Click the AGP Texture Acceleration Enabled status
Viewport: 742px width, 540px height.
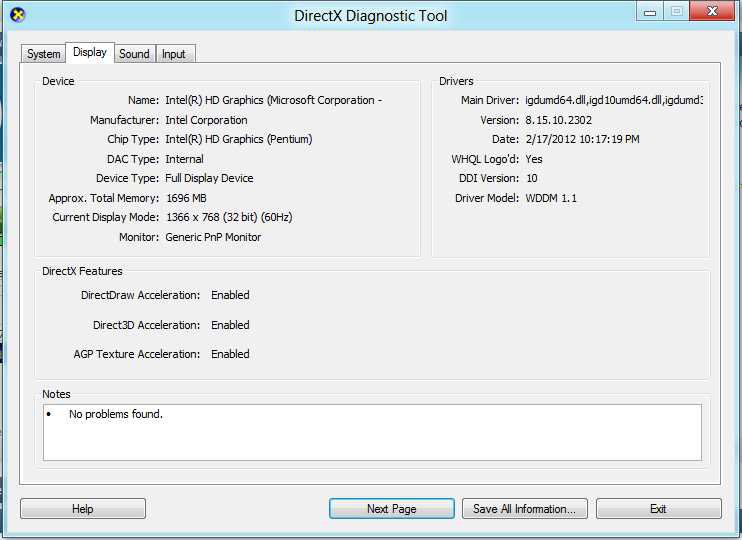point(230,354)
